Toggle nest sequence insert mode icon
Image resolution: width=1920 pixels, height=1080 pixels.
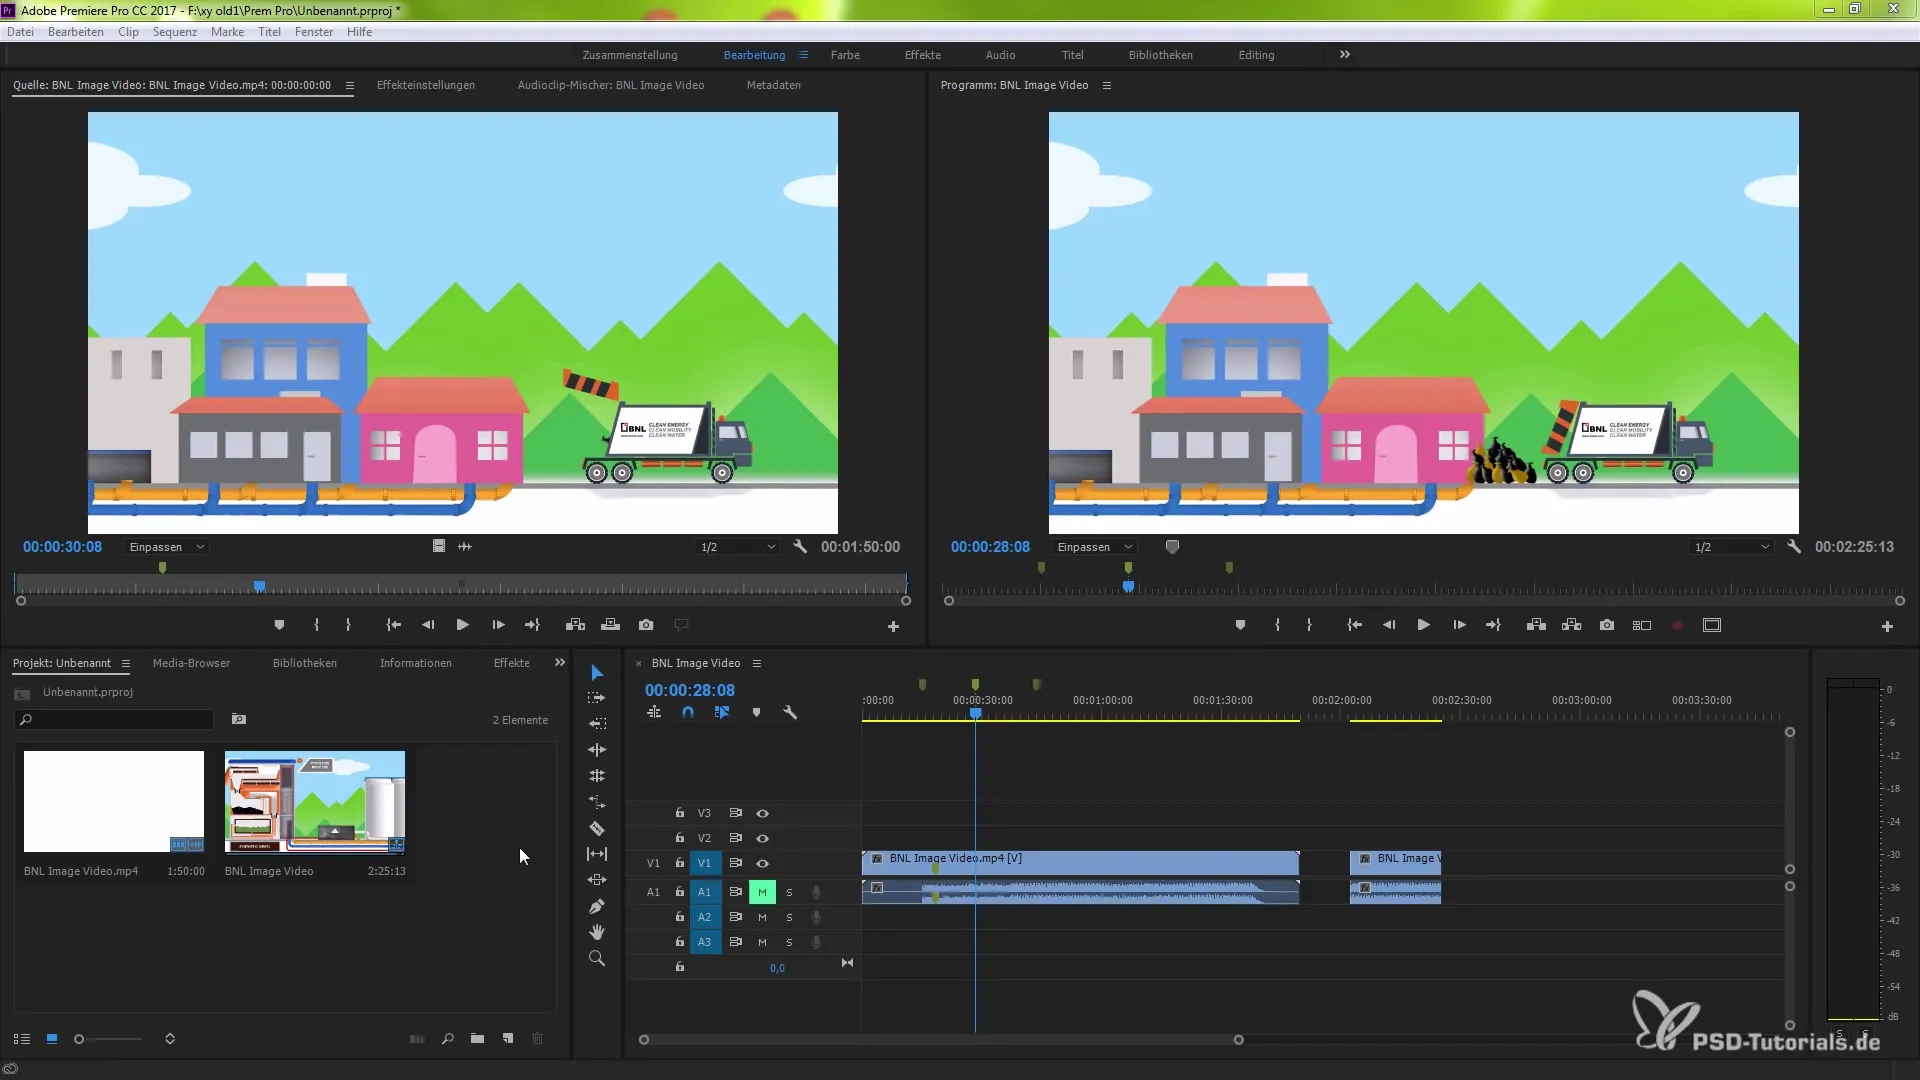click(654, 713)
